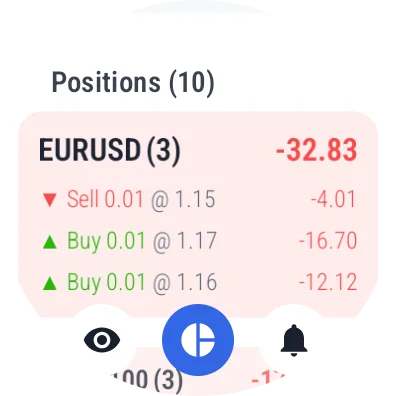Screen dimensions: 396x396
Task: Select the blue portfolio pie chart button
Action: pyautogui.click(x=198, y=340)
